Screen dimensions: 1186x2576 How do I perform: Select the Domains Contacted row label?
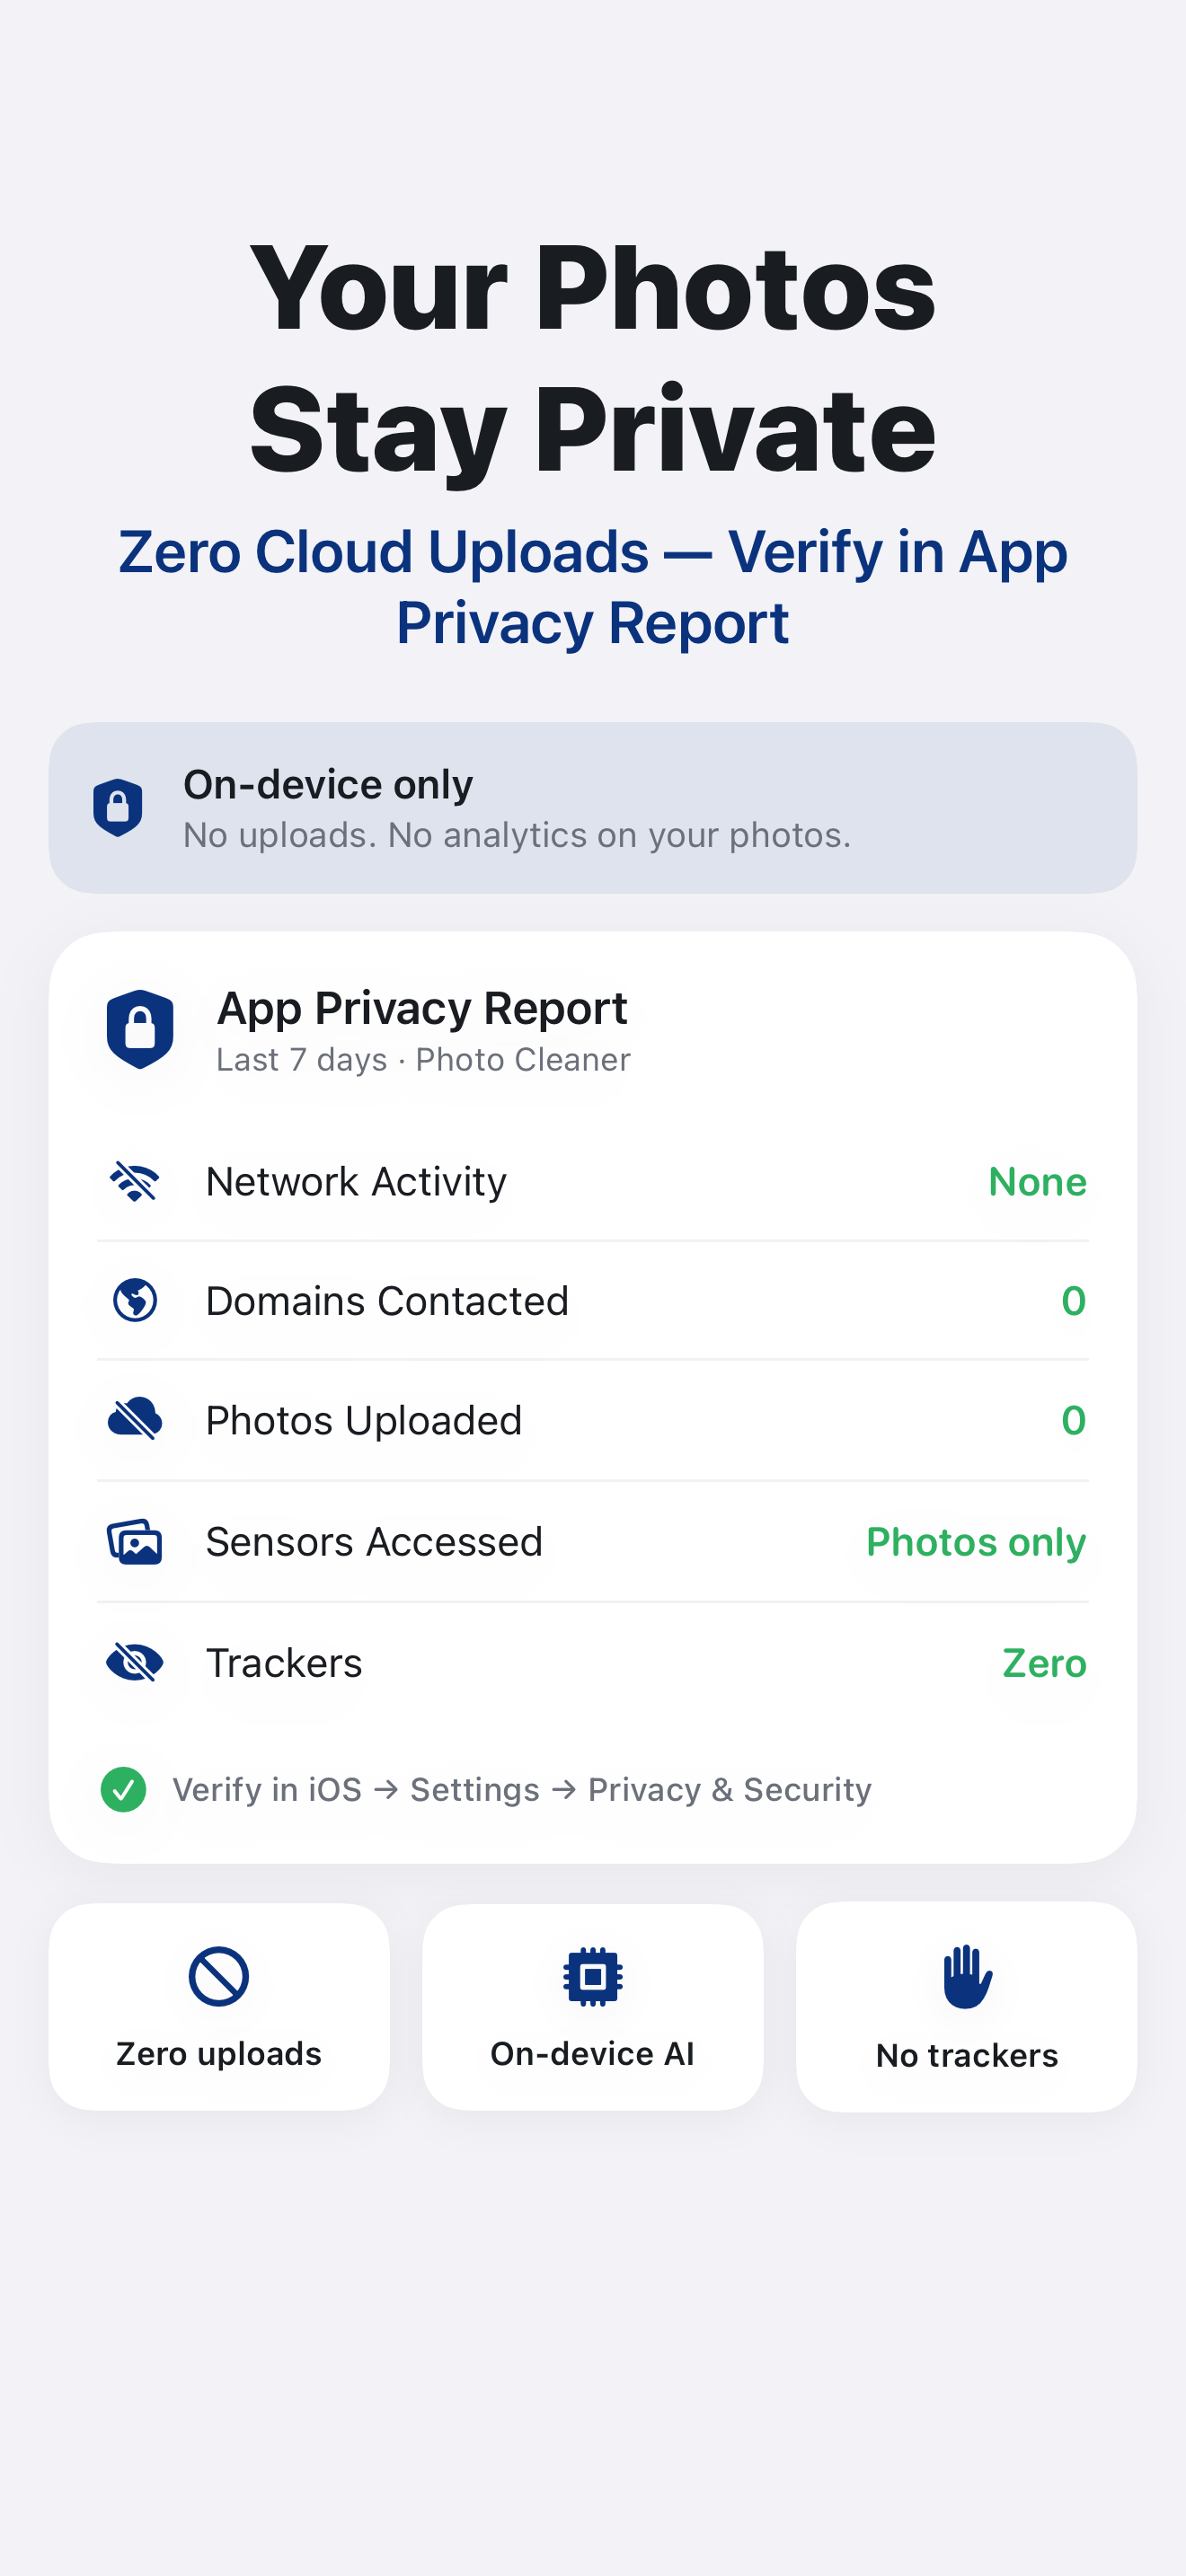[387, 1301]
